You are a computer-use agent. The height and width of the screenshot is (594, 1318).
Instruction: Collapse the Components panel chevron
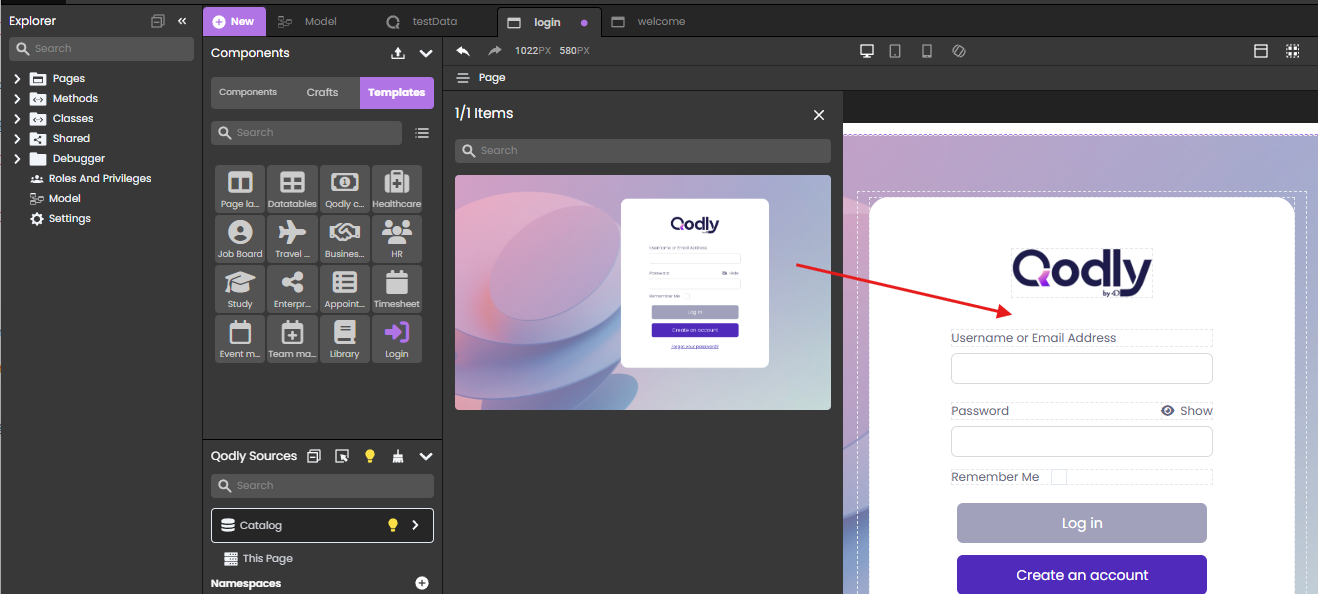click(x=426, y=53)
